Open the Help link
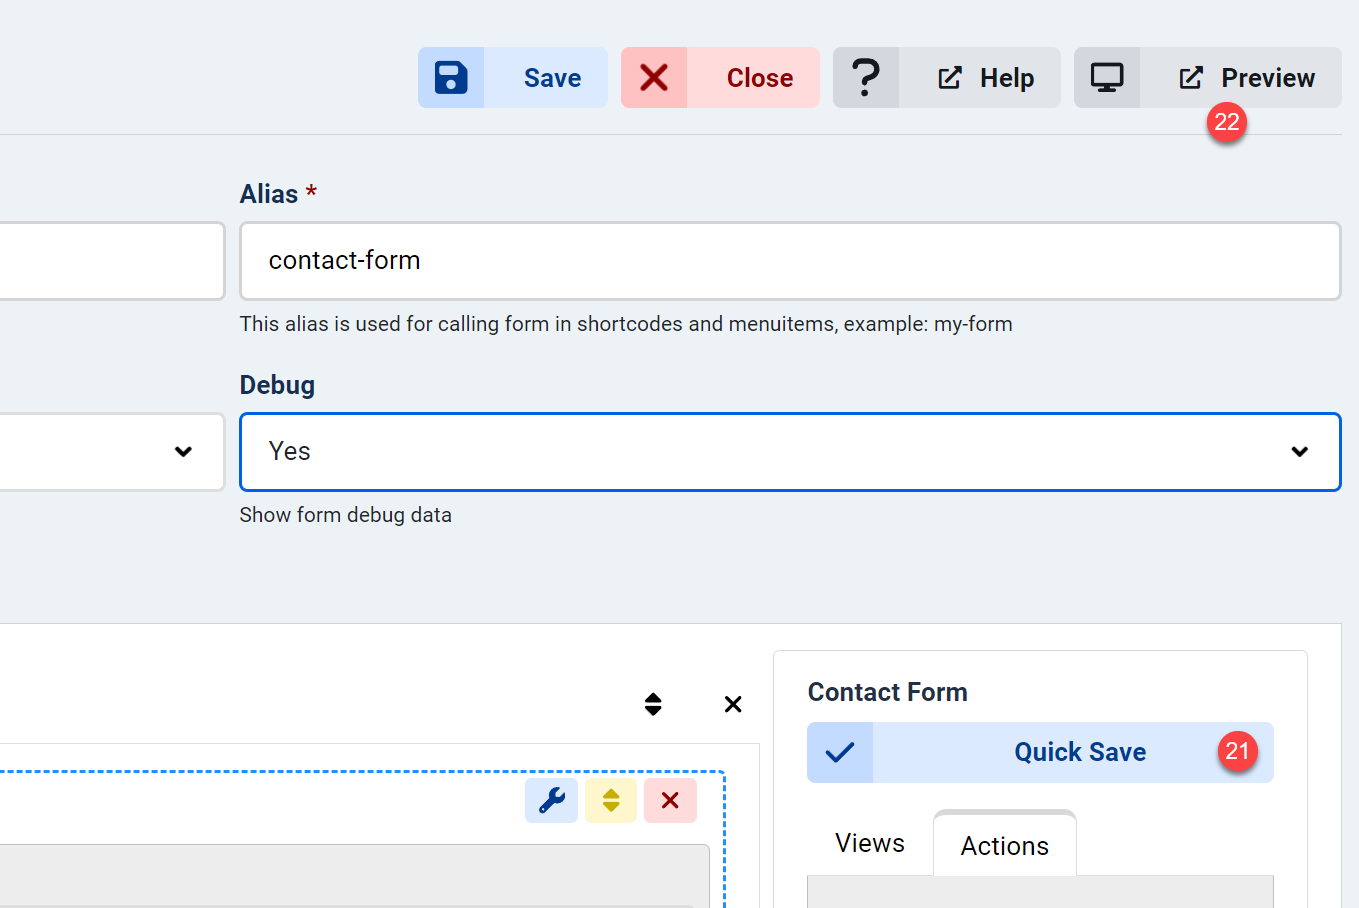The width and height of the screenshot is (1359, 908). point(985,78)
